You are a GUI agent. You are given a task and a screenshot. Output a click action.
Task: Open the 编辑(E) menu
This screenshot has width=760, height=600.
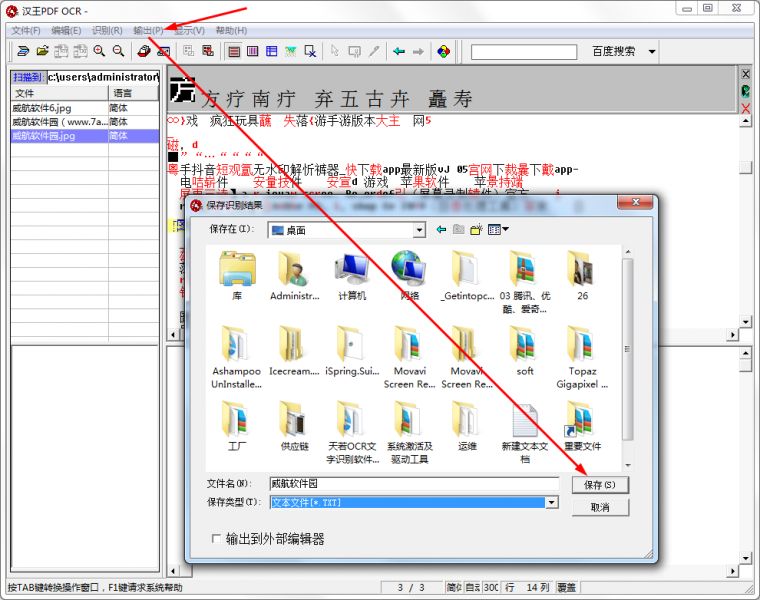tap(66, 31)
